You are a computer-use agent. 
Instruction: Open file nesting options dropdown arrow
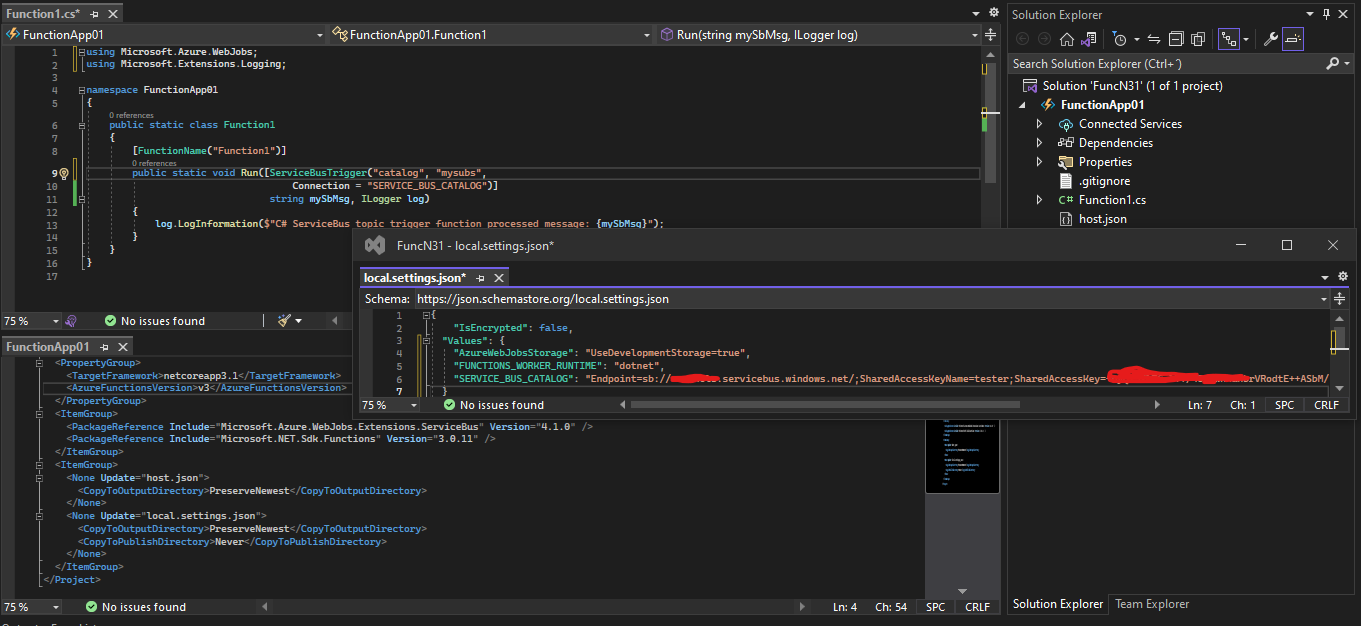(x=1246, y=41)
